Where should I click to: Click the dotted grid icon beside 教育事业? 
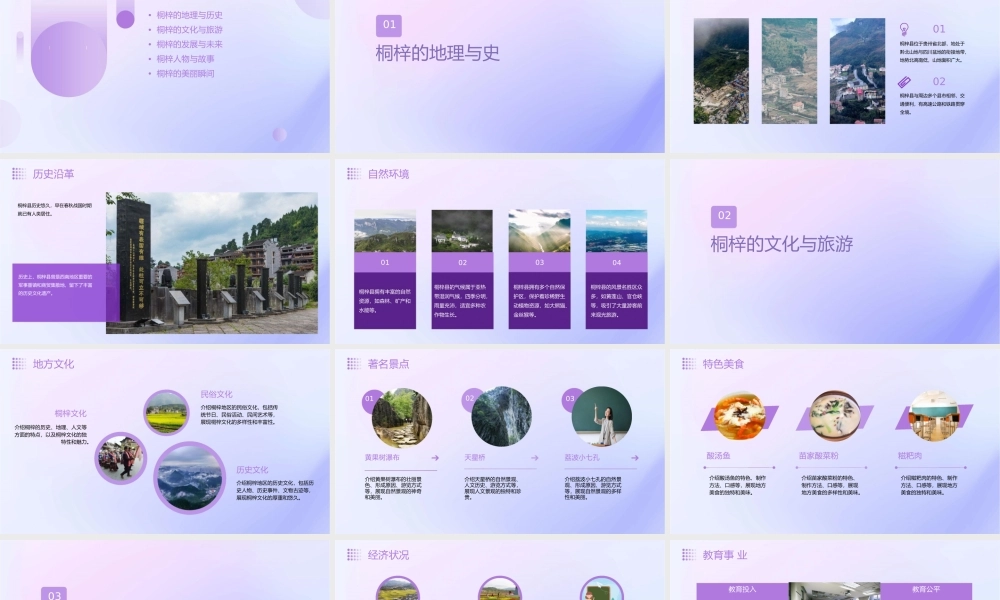tap(689, 555)
